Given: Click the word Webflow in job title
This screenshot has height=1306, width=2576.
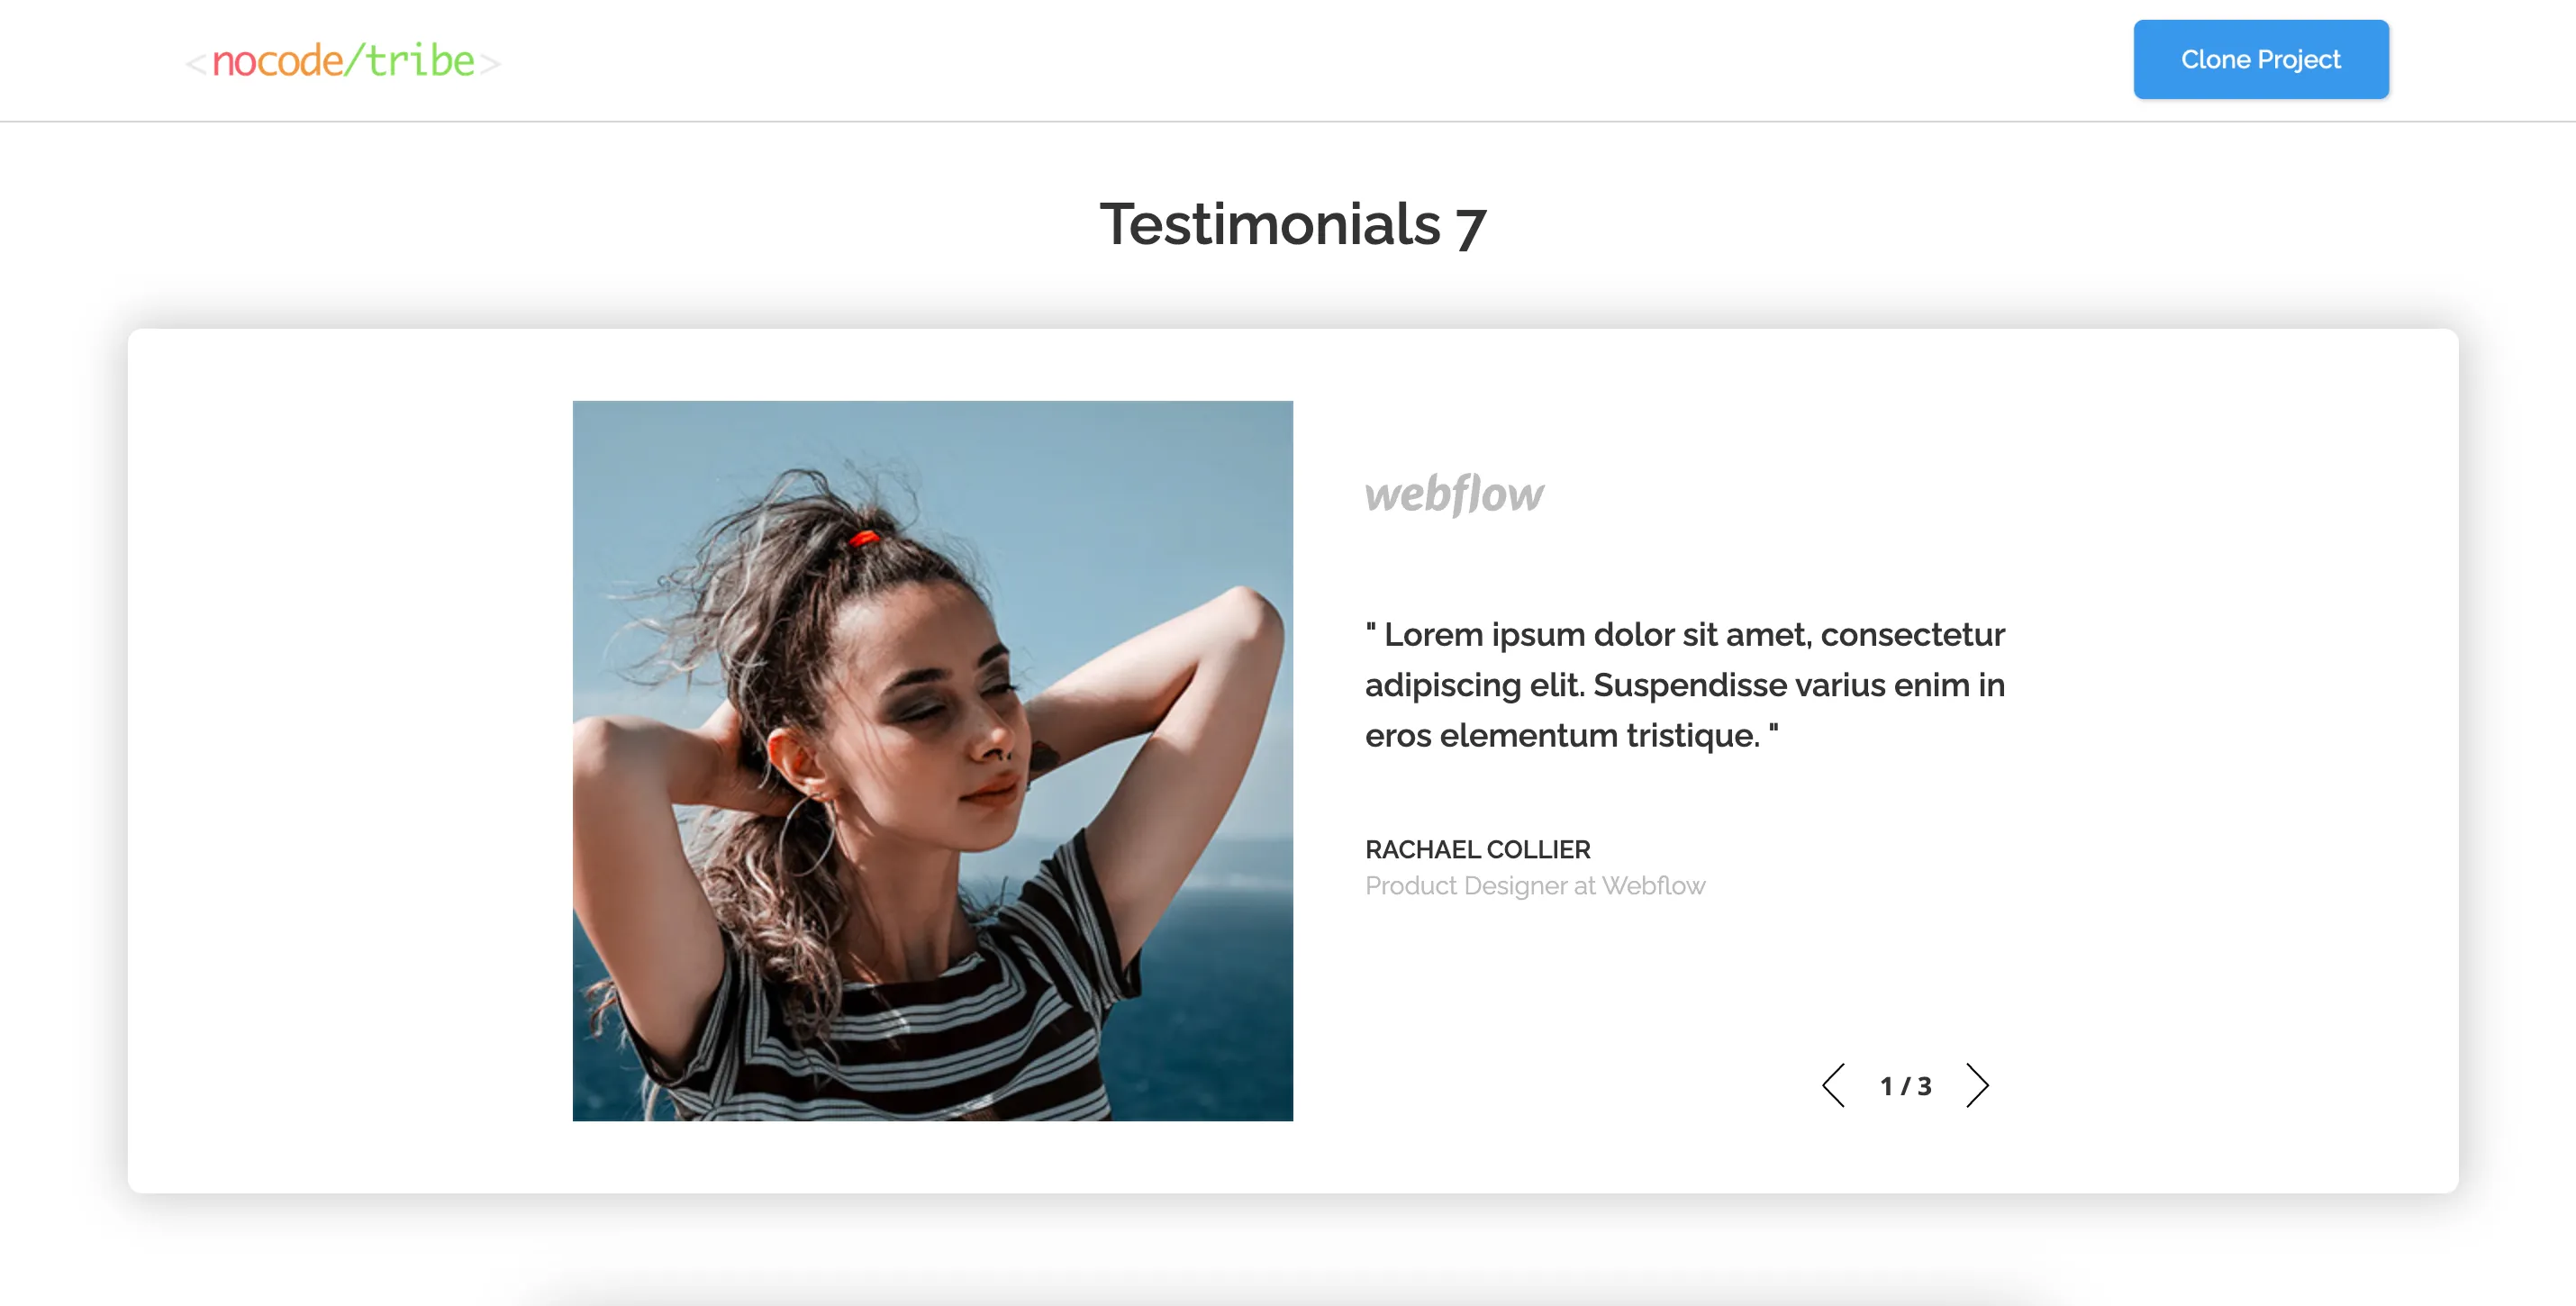Looking at the screenshot, I should 1653,886.
